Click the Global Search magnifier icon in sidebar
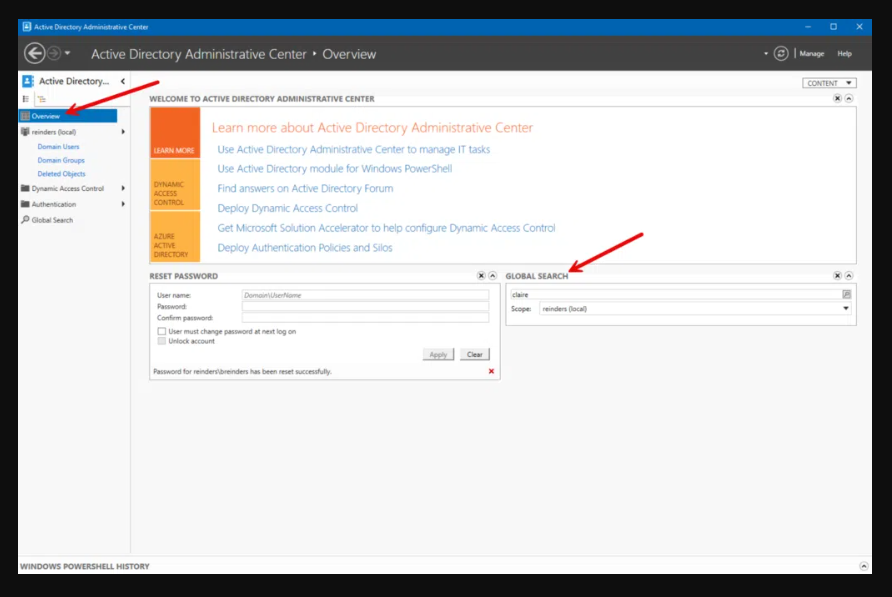 (25, 220)
